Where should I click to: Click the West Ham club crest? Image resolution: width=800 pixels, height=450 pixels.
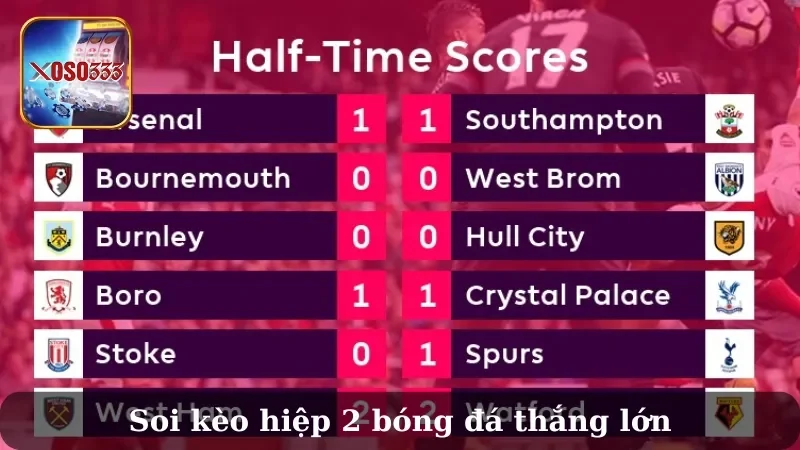[59, 412]
